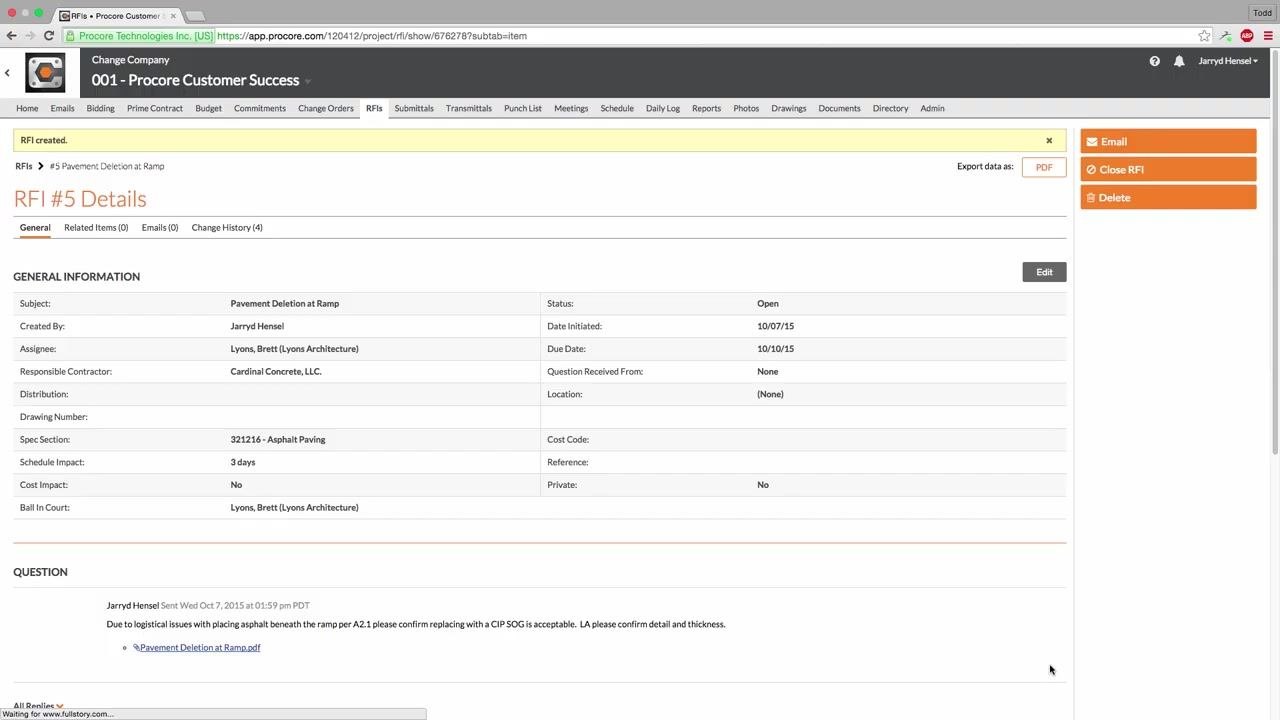Reload the page with refresh icon
This screenshot has height=720, width=1280.
(48, 36)
